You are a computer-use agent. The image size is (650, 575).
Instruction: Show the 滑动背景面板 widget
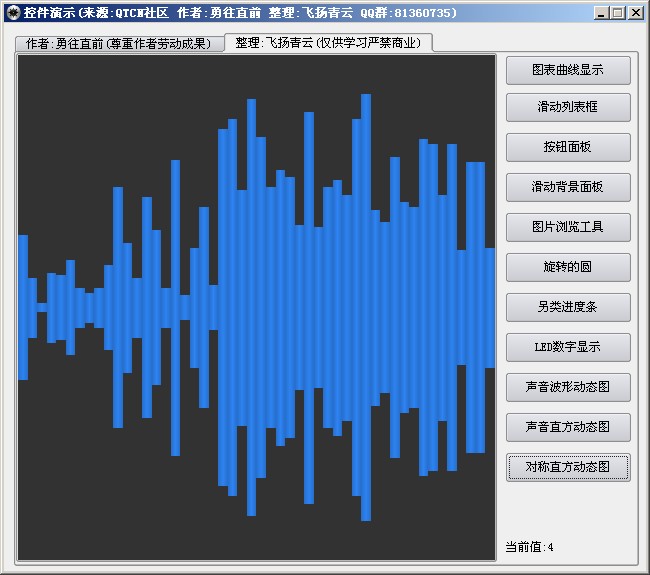coord(568,187)
